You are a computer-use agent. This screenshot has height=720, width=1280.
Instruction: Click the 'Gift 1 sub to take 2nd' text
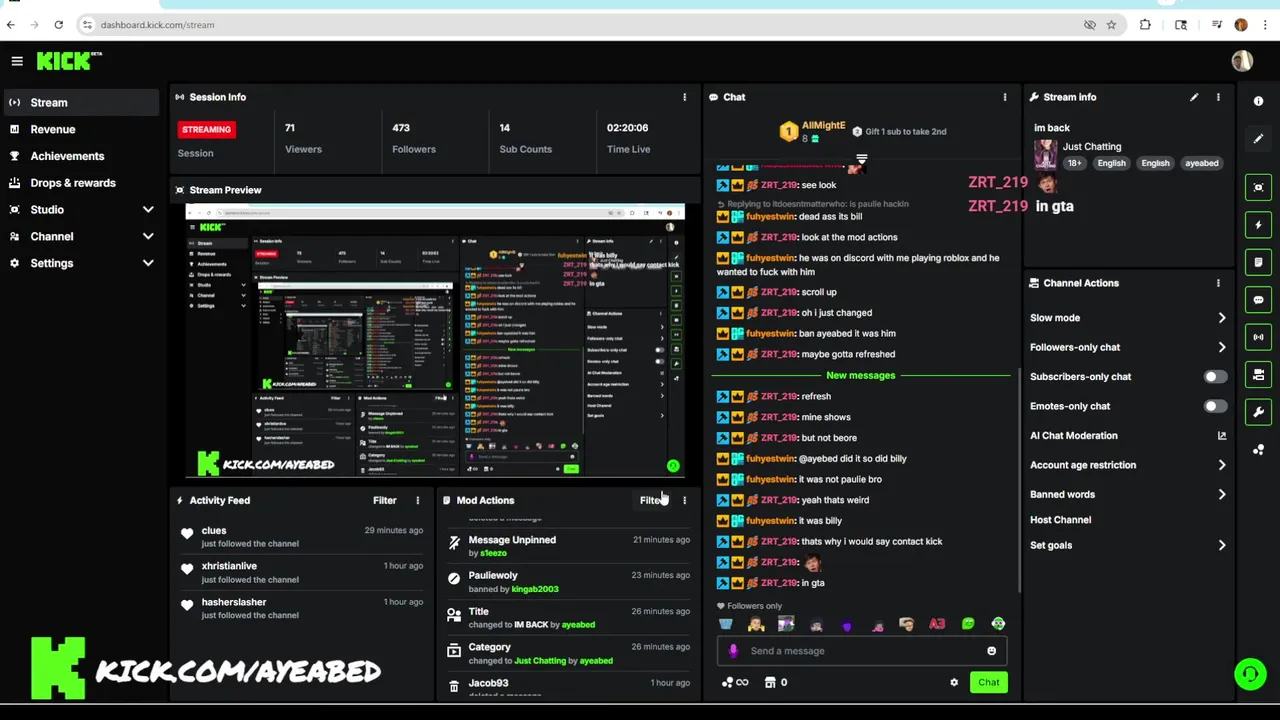(906, 132)
